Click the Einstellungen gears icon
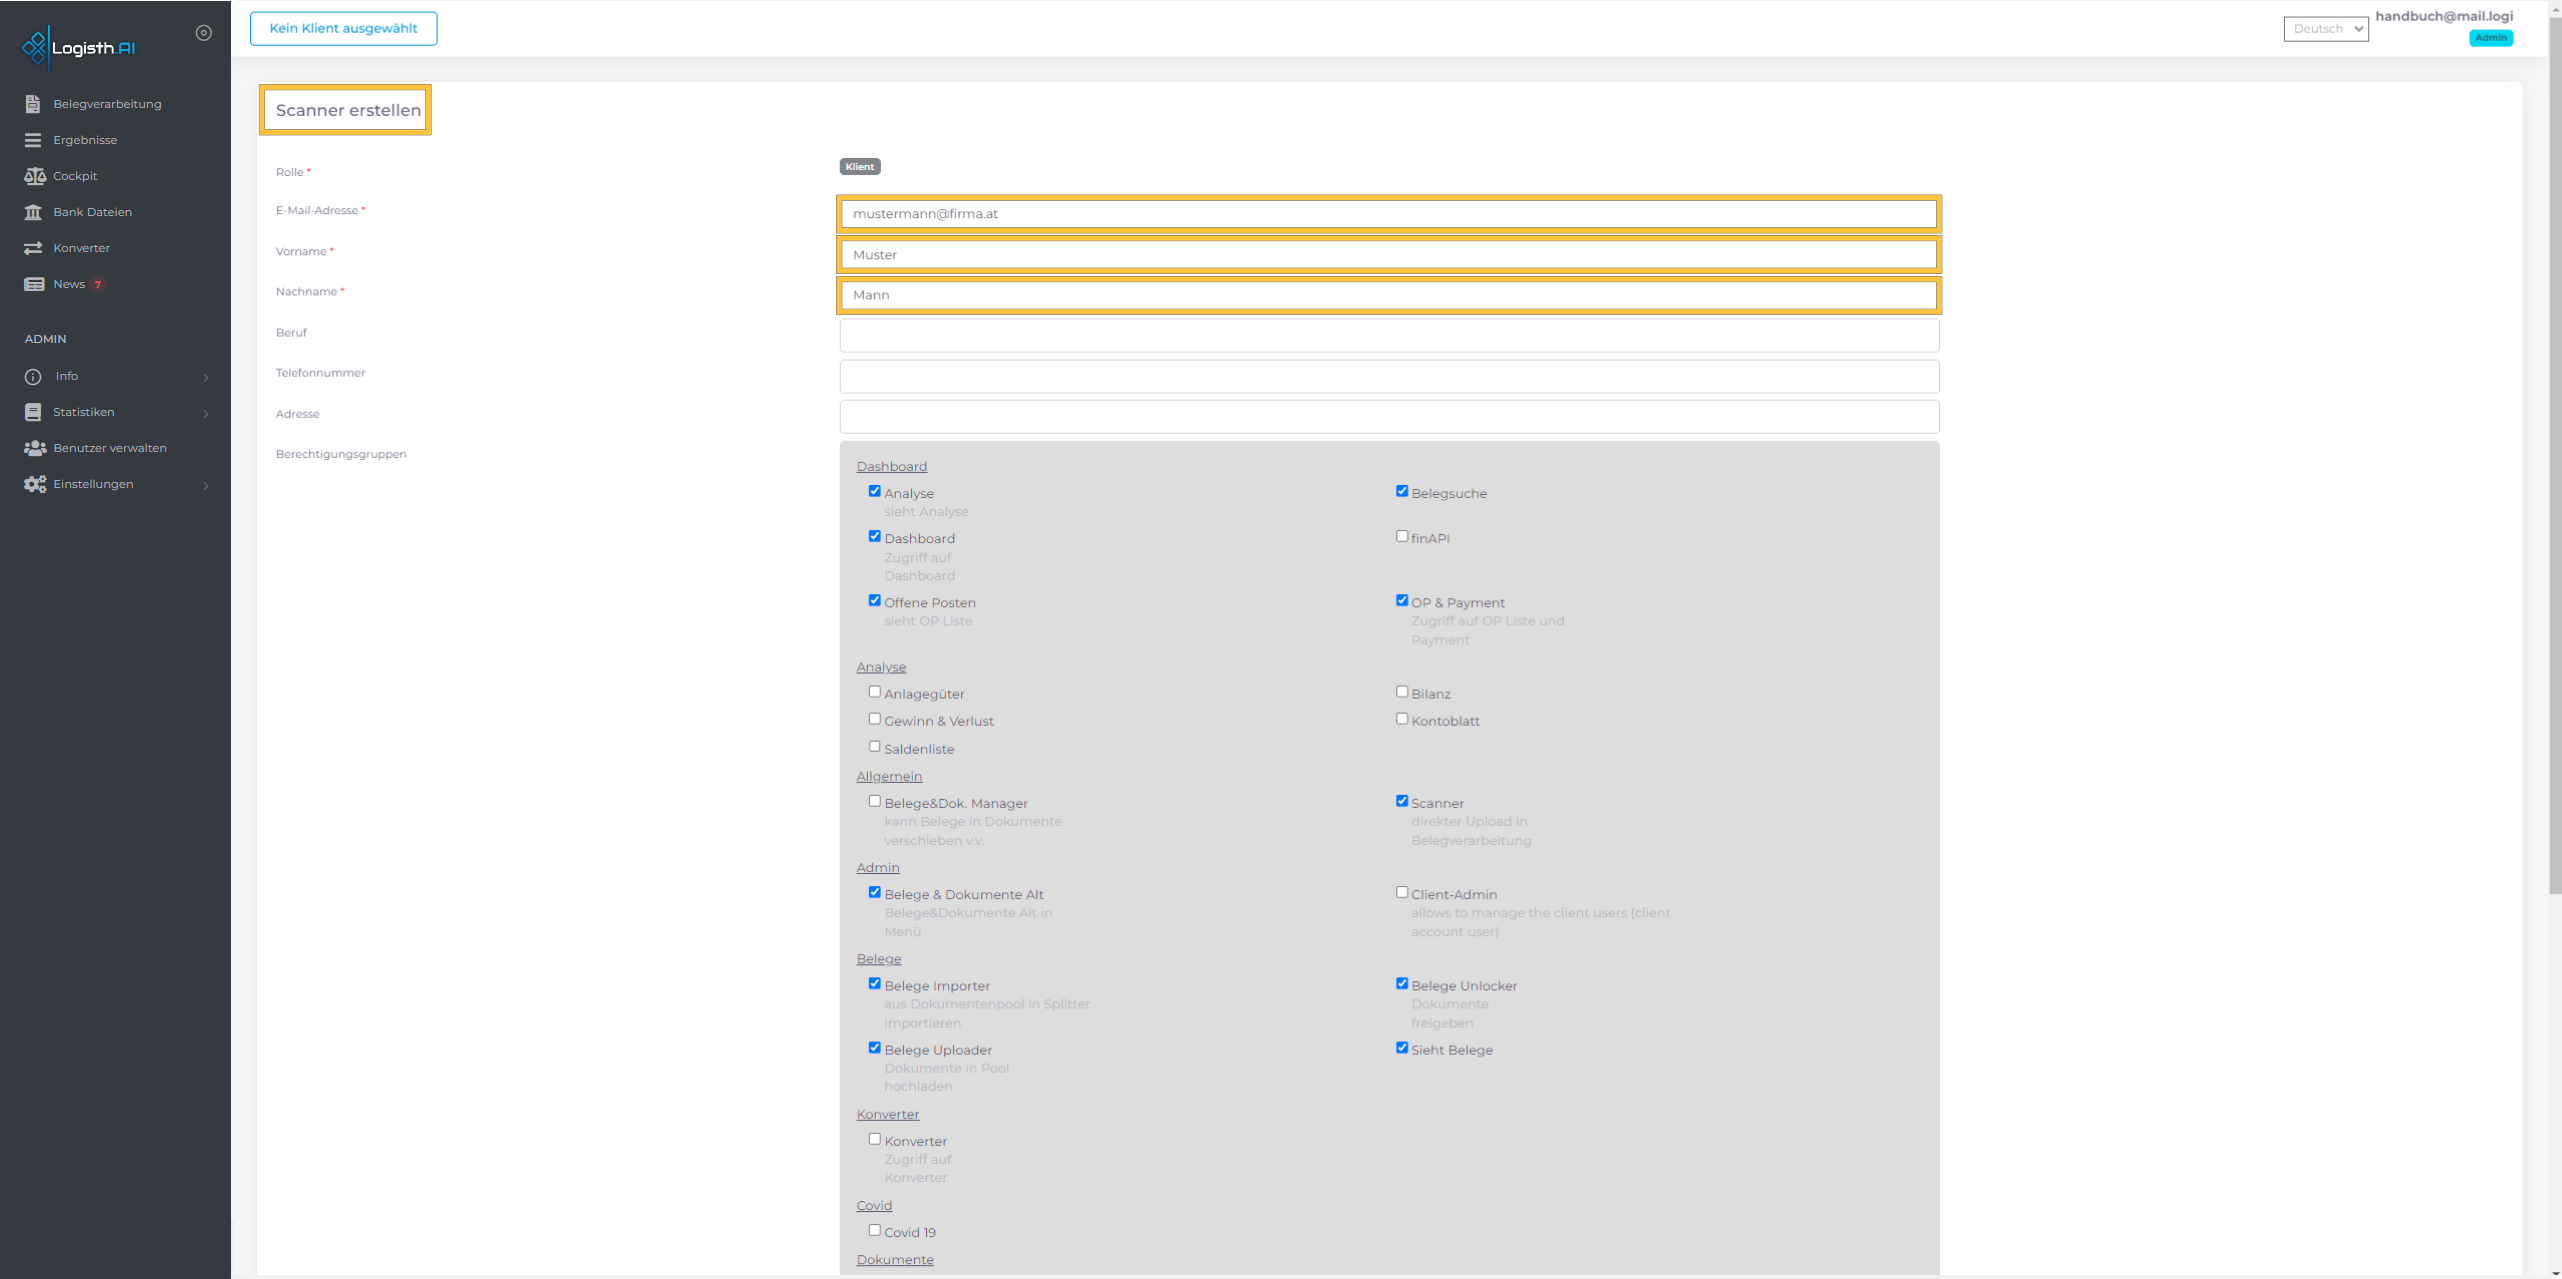 pos(35,484)
